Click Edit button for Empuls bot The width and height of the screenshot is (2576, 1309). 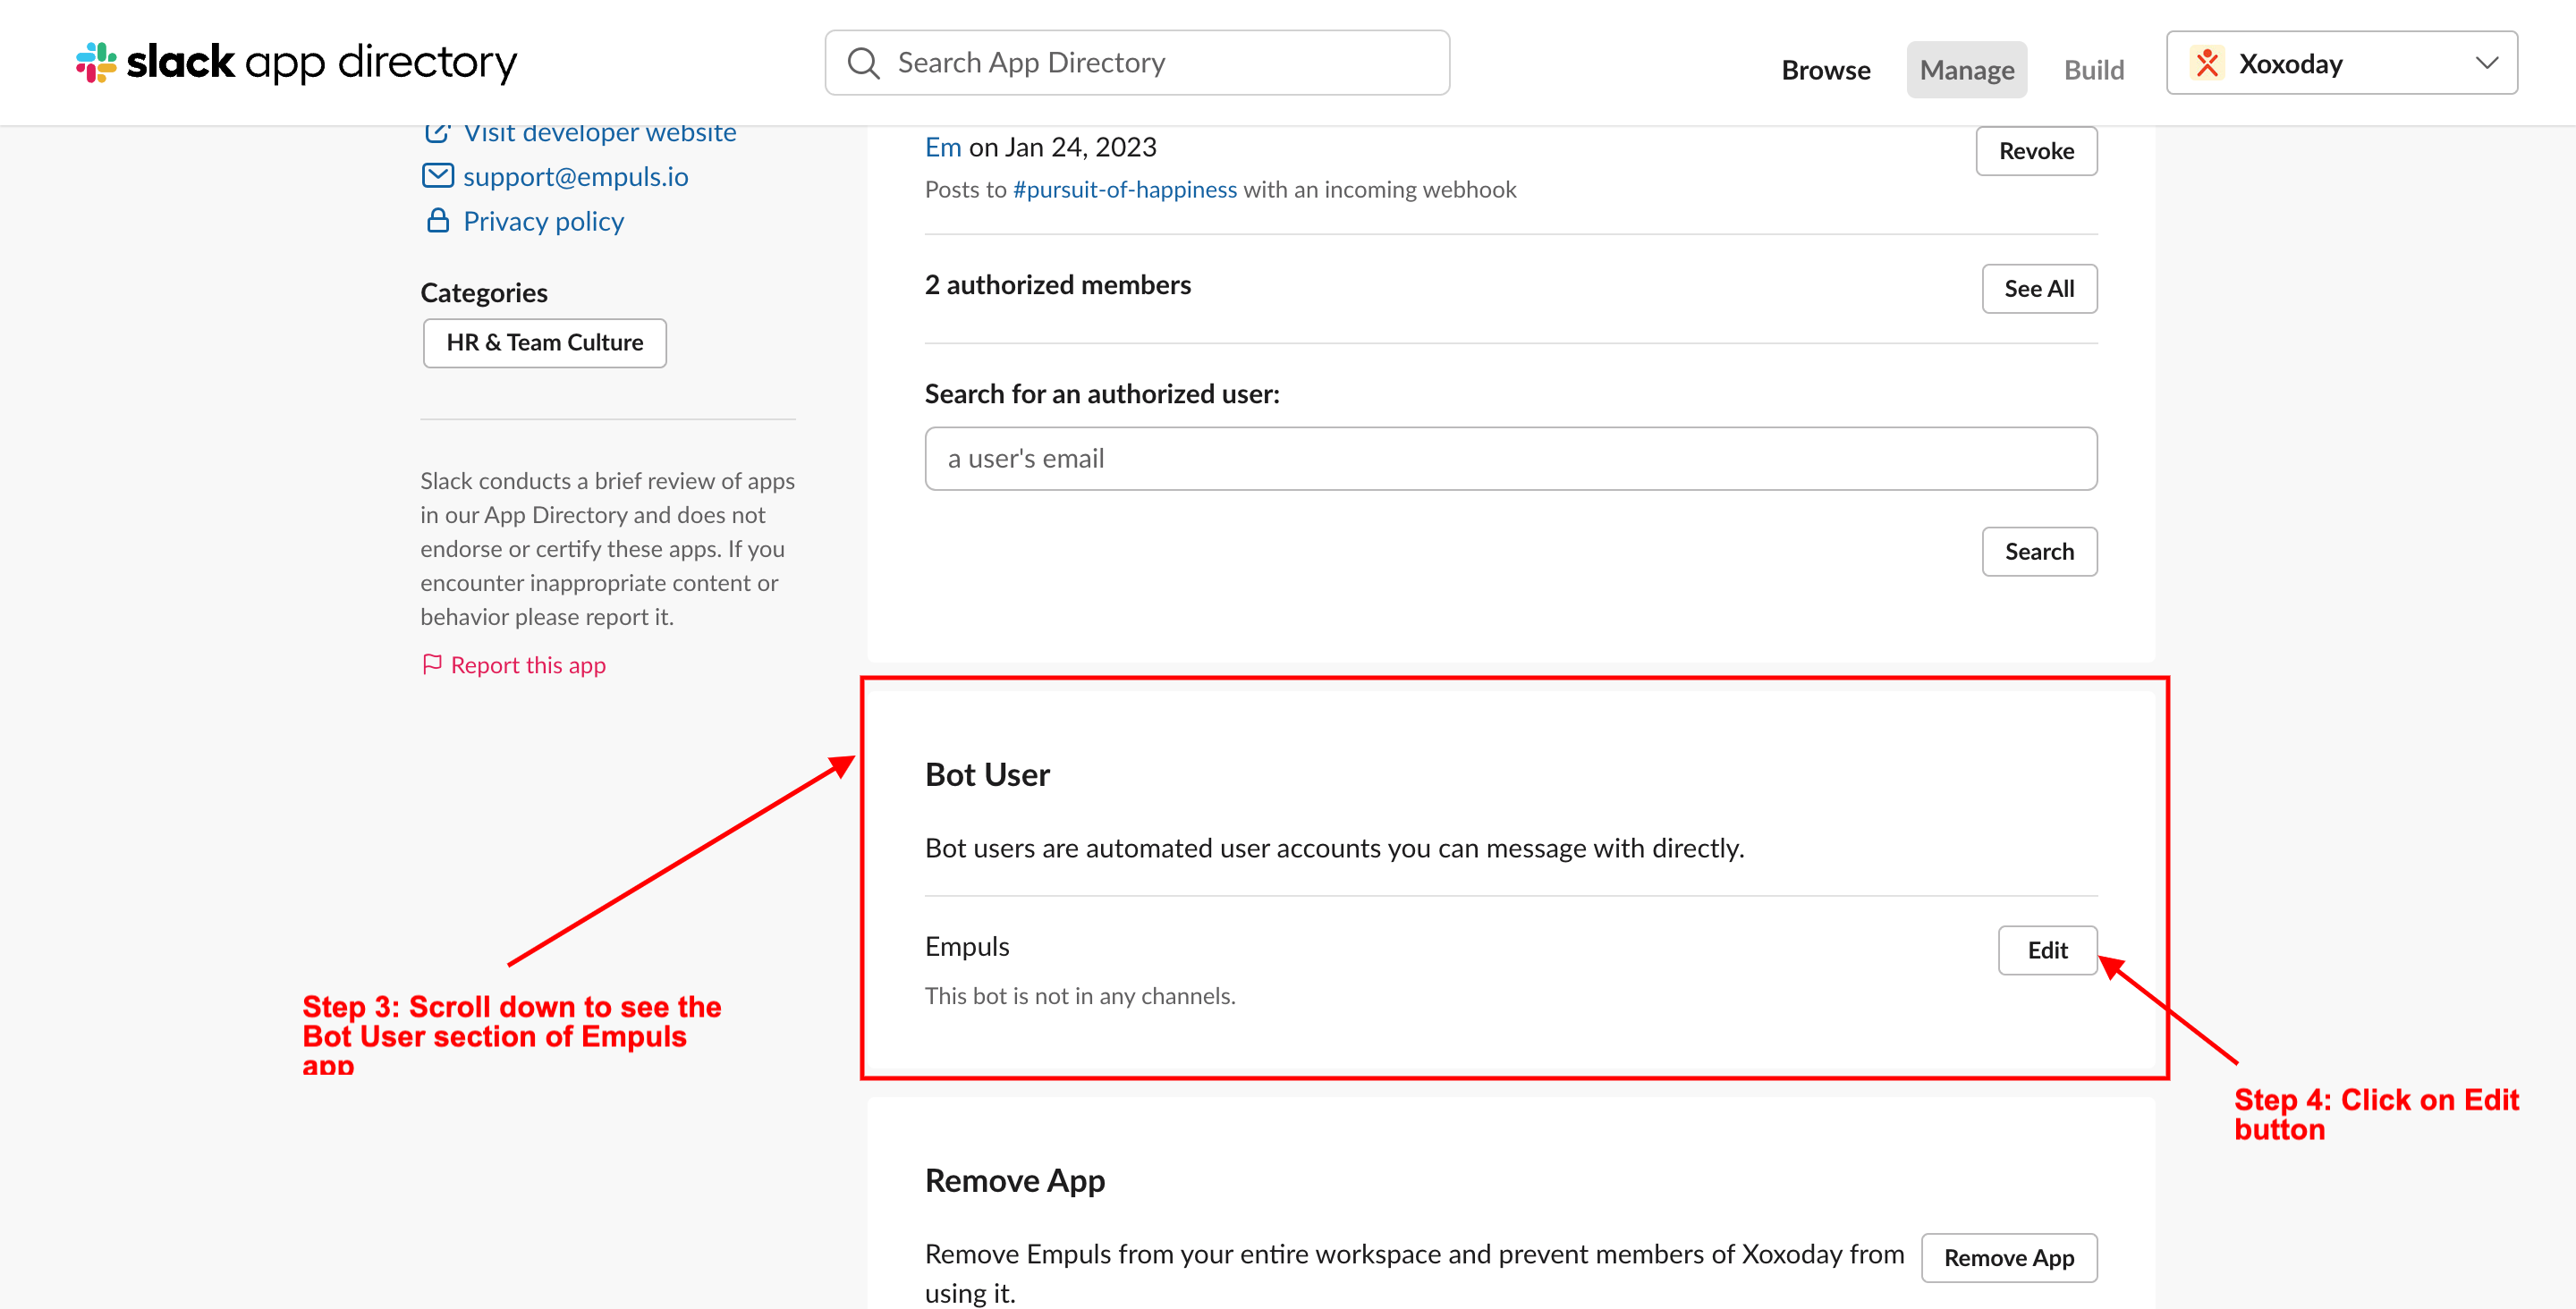point(2047,950)
